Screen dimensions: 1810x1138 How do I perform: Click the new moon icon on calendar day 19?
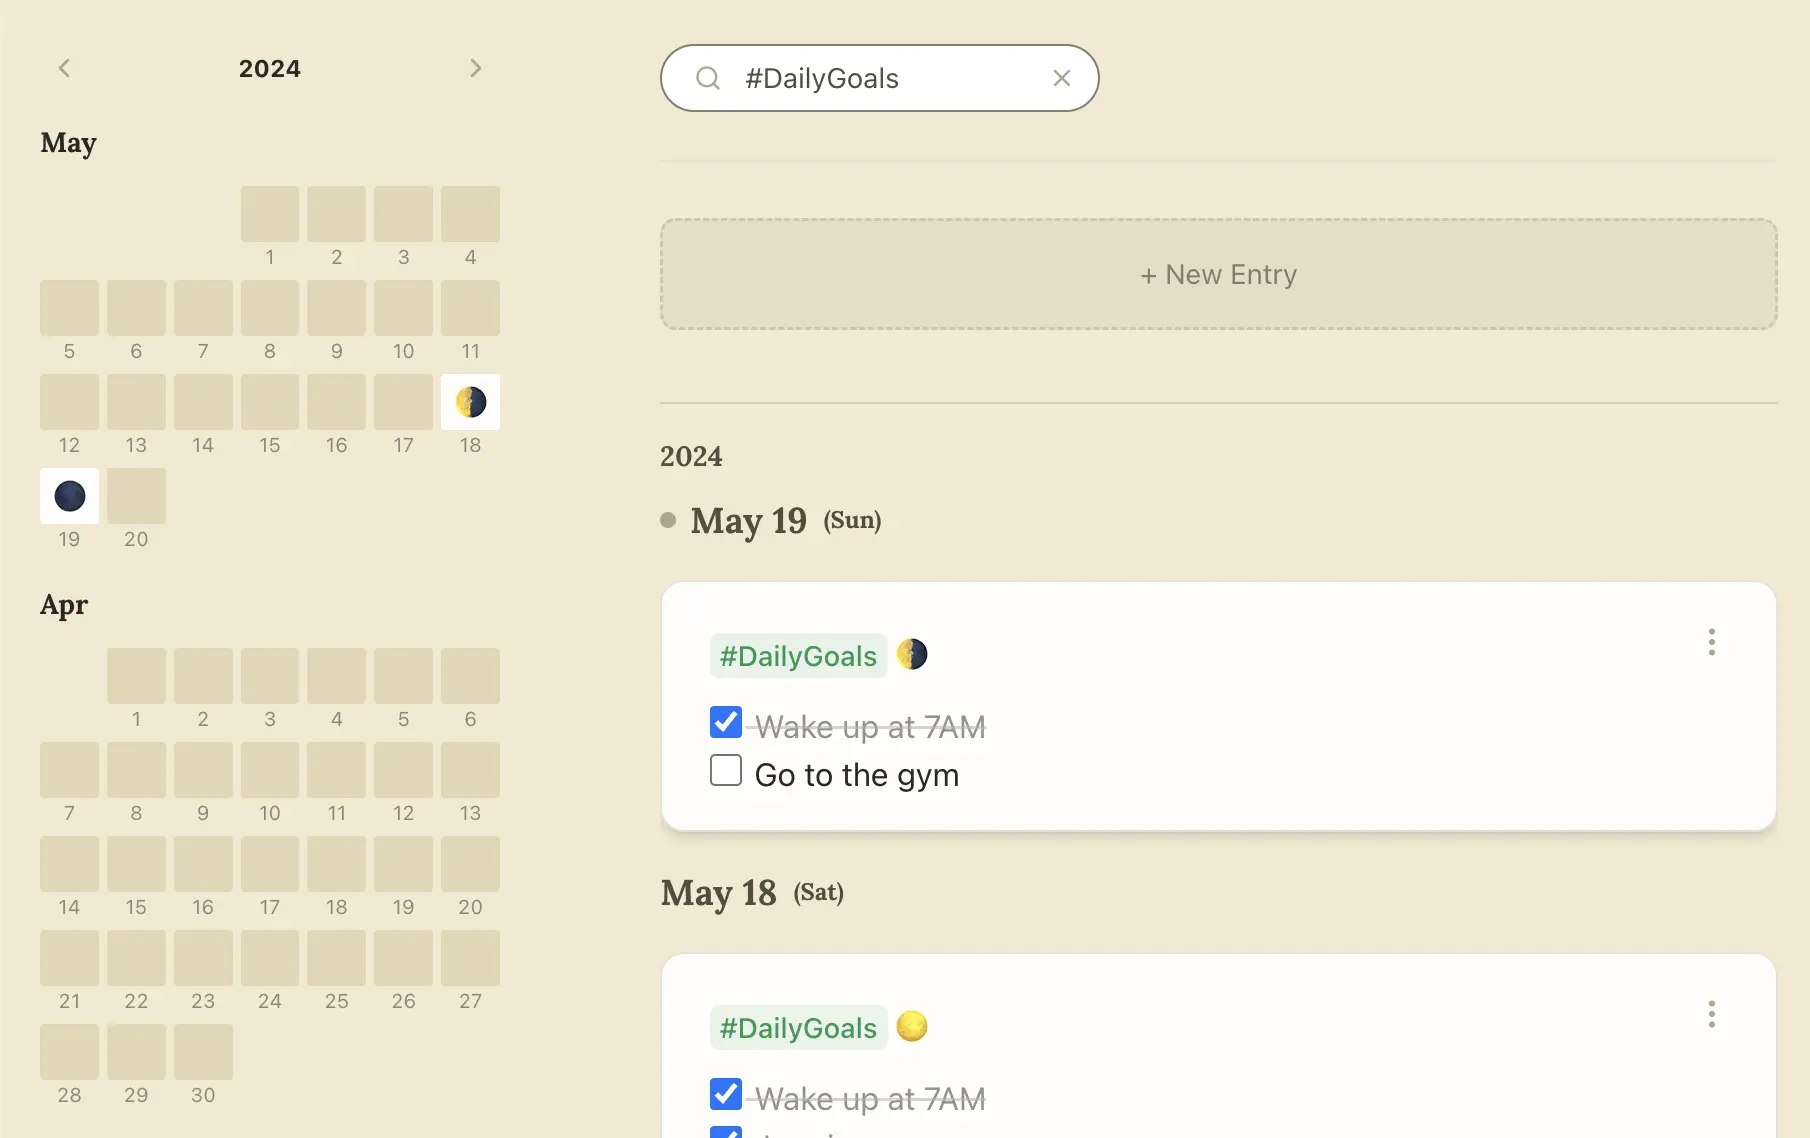(x=69, y=496)
